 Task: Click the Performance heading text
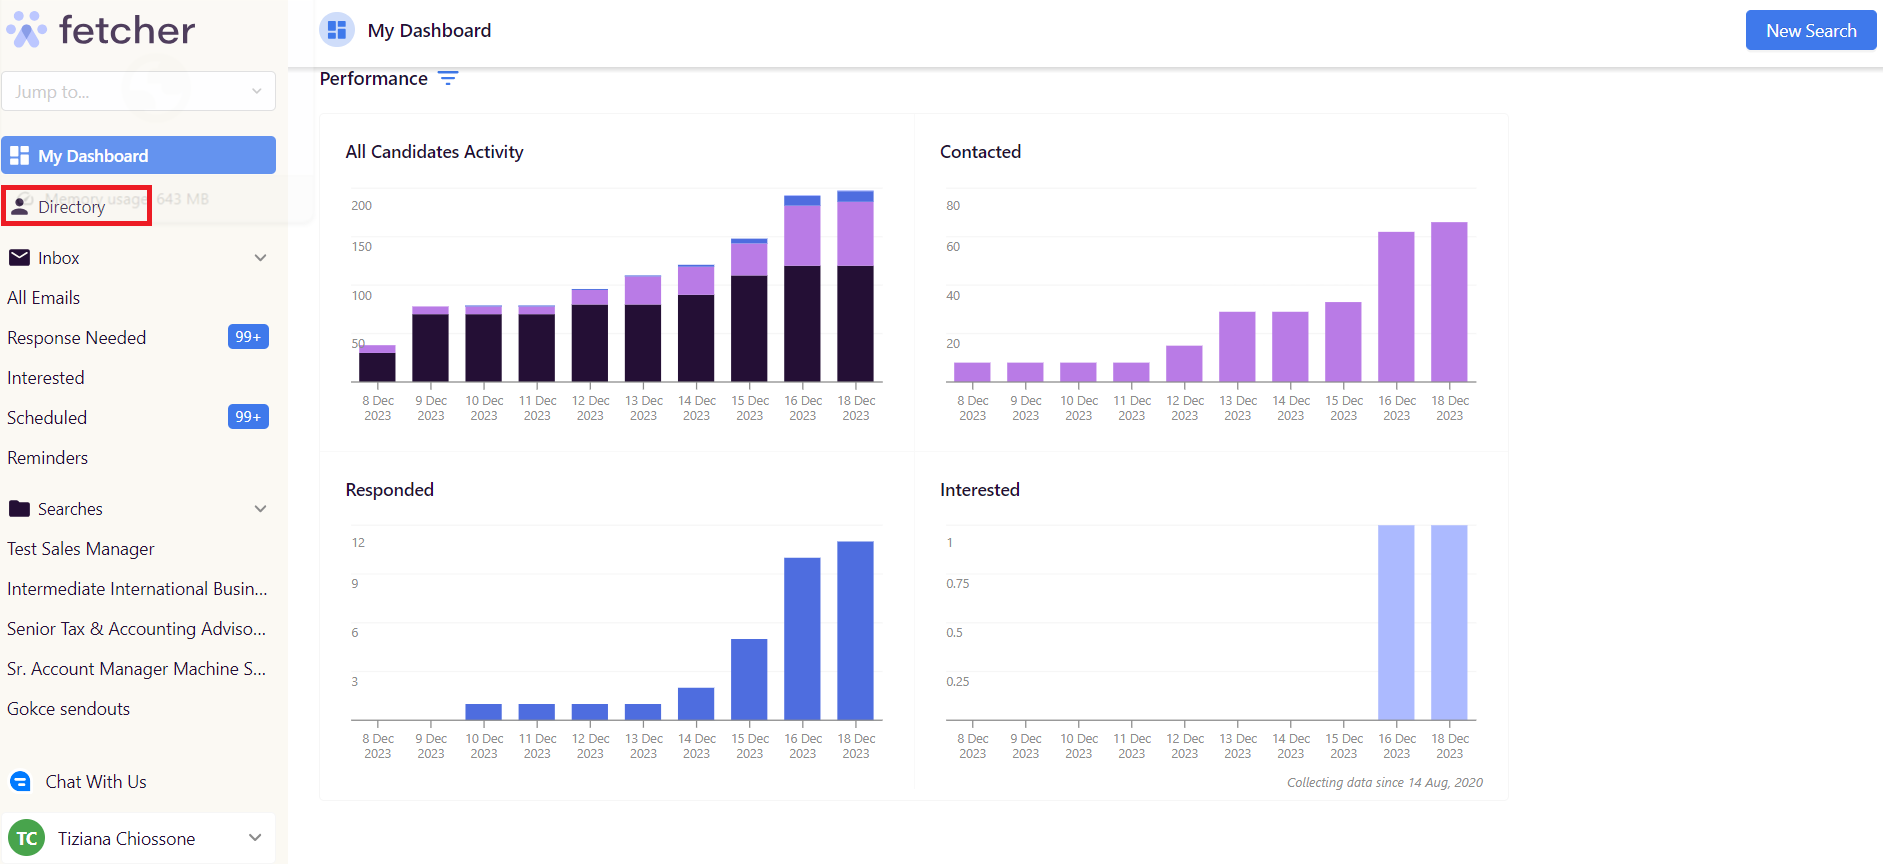[373, 78]
